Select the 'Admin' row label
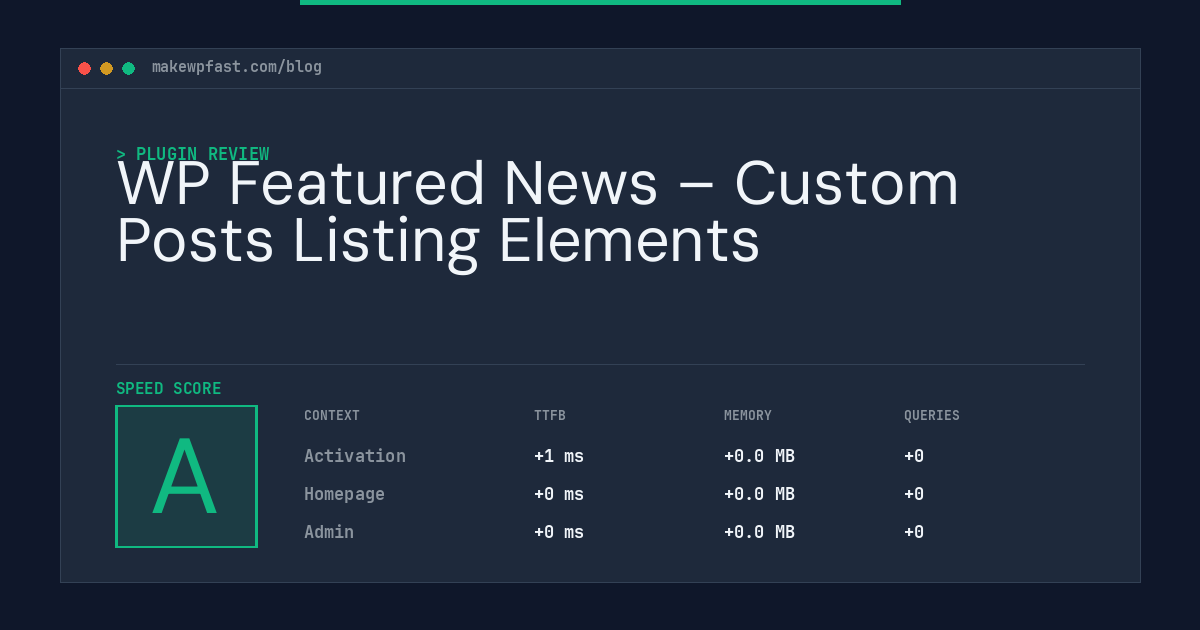Screen dimensions: 1200x630 click(x=329, y=532)
